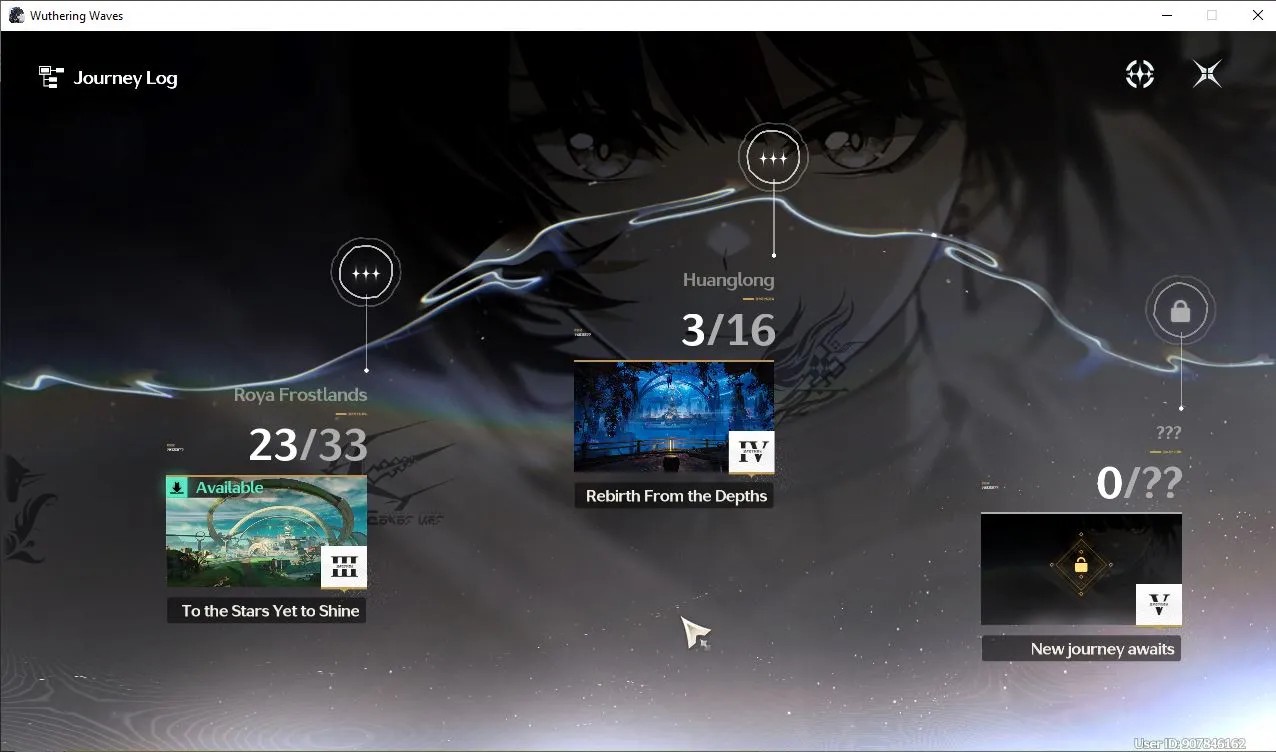1276x752 pixels.
Task: Click the chapter IV badge icon
Action: [751, 452]
